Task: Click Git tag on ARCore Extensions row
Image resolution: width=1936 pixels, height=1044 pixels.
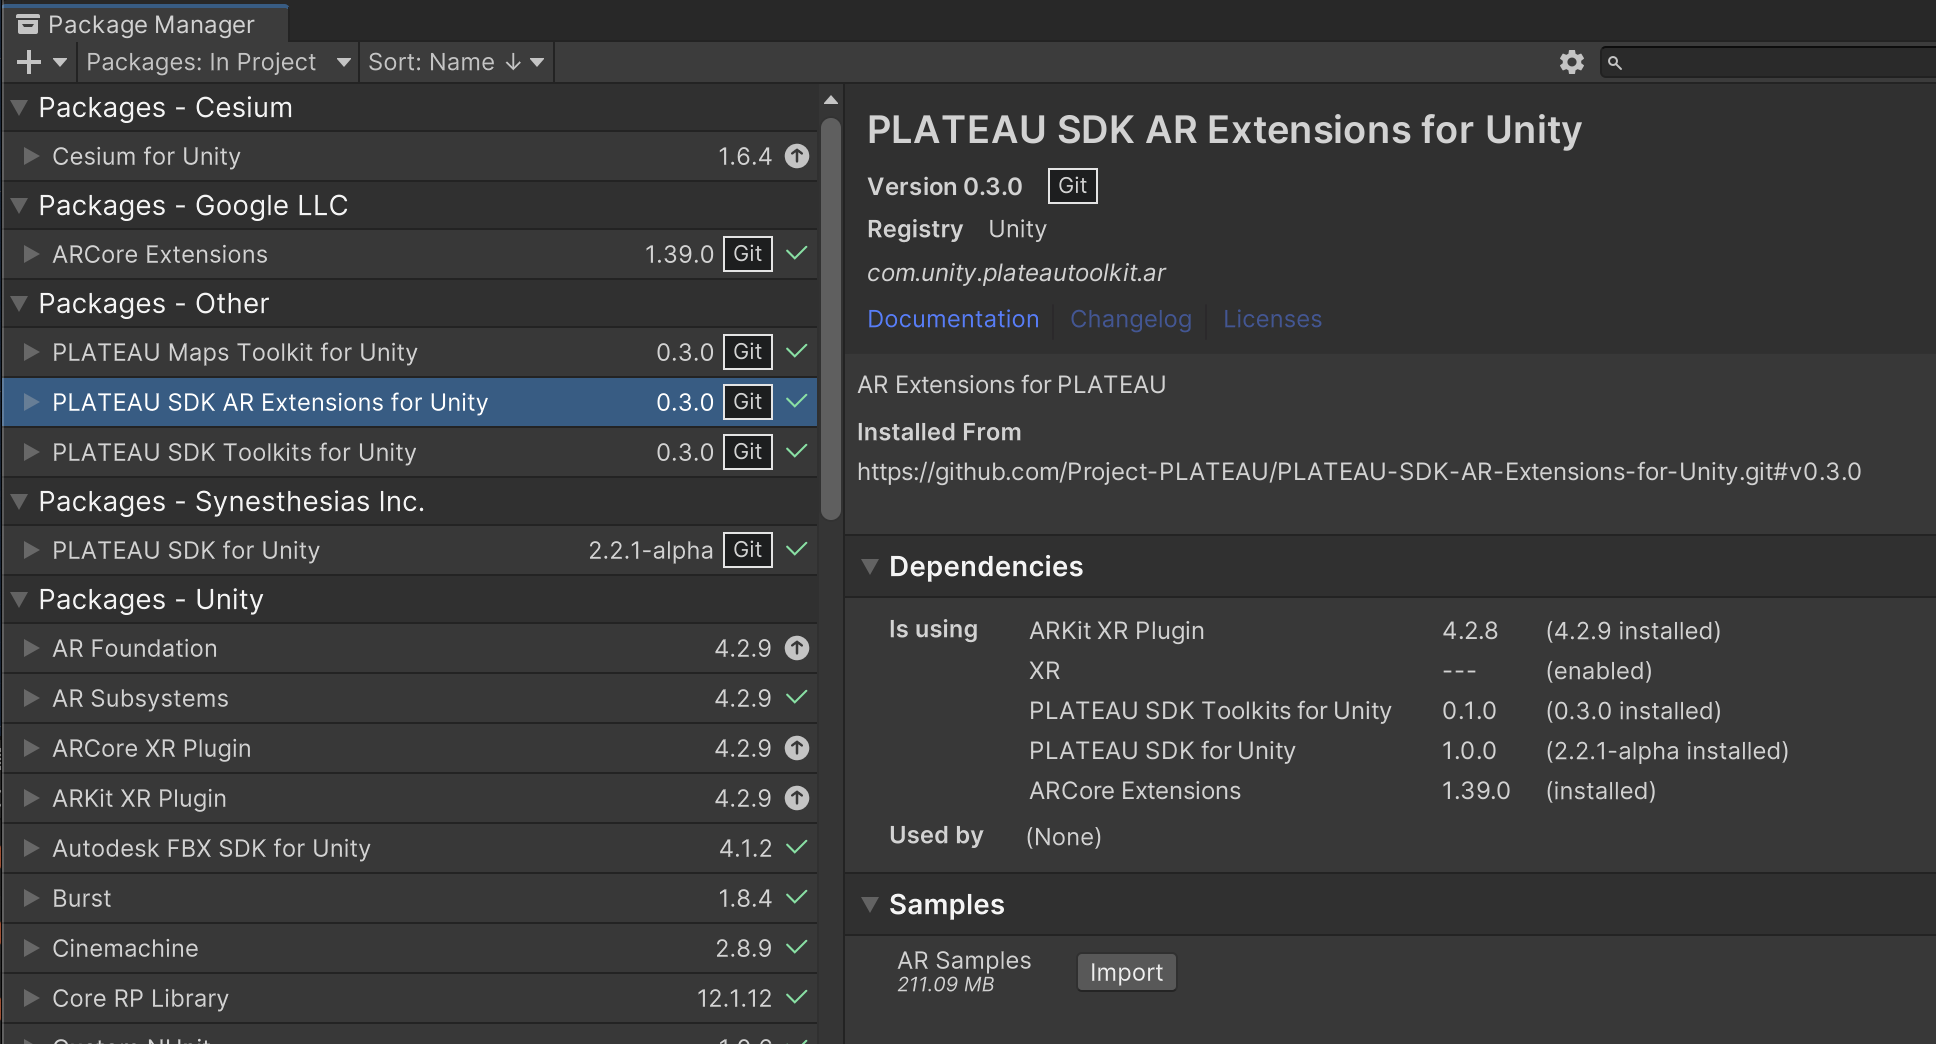Action: point(748,253)
